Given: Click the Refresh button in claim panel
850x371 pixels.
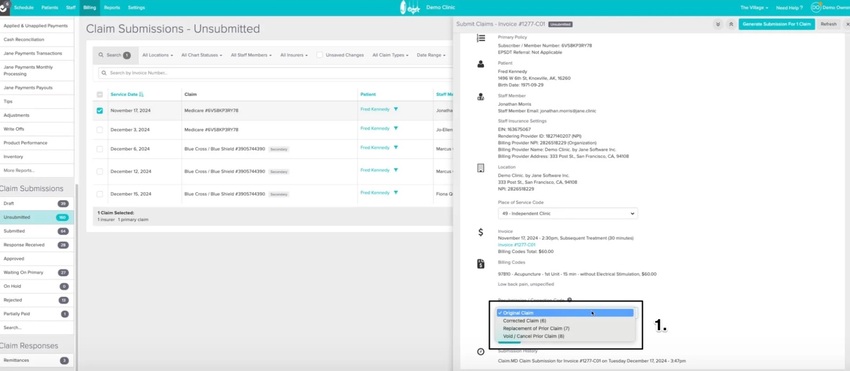Looking at the screenshot, I should [828, 24].
